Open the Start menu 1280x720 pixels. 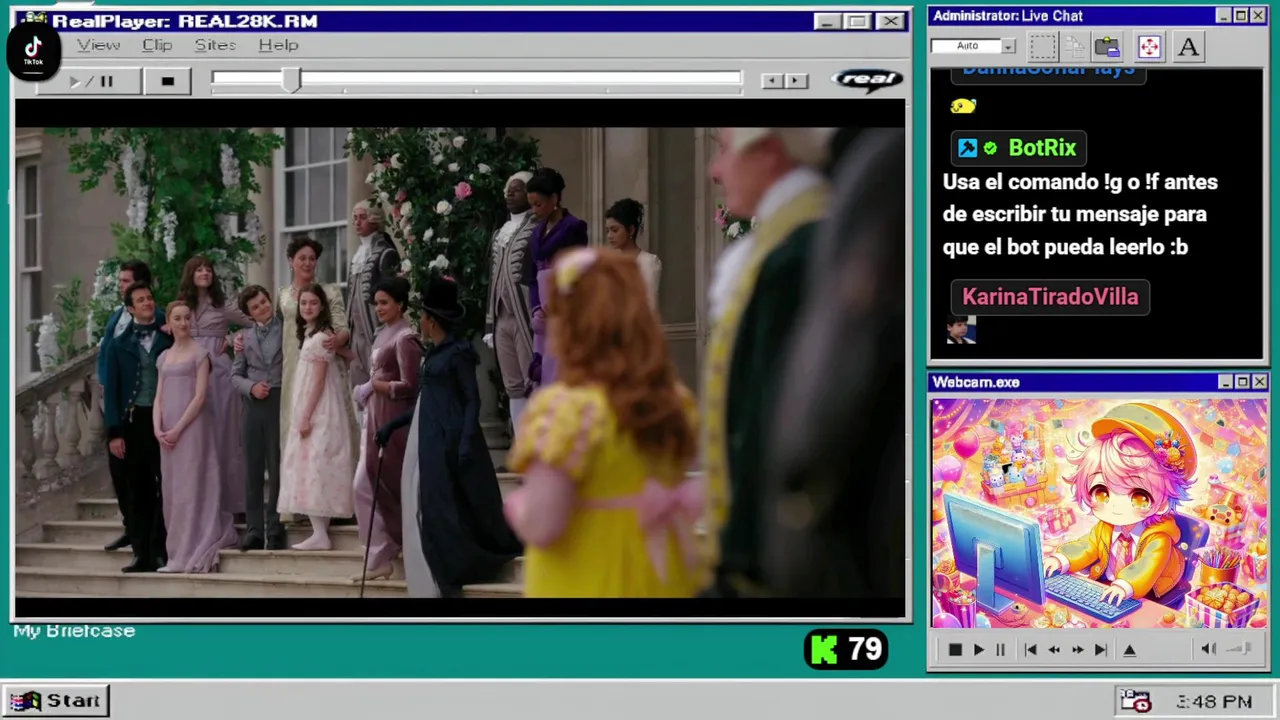tap(57, 701)
